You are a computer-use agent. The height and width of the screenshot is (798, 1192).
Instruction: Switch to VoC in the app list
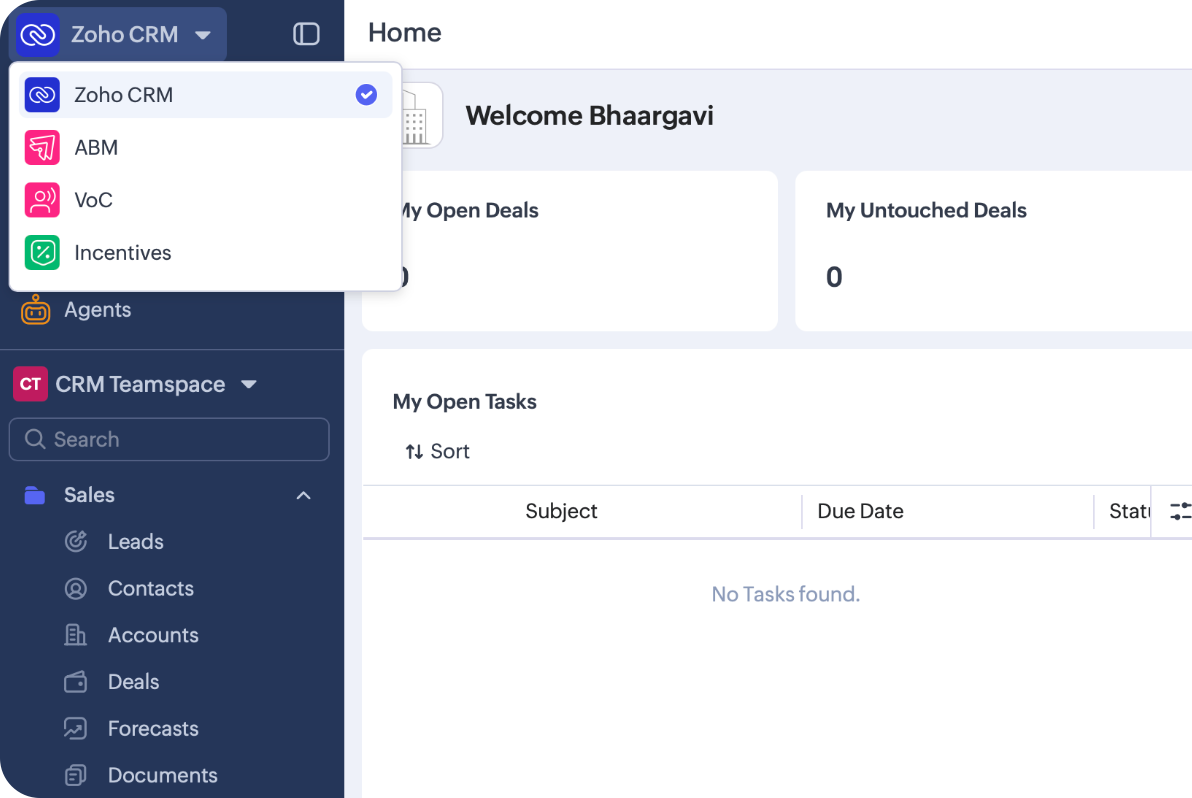coord(205,200)
